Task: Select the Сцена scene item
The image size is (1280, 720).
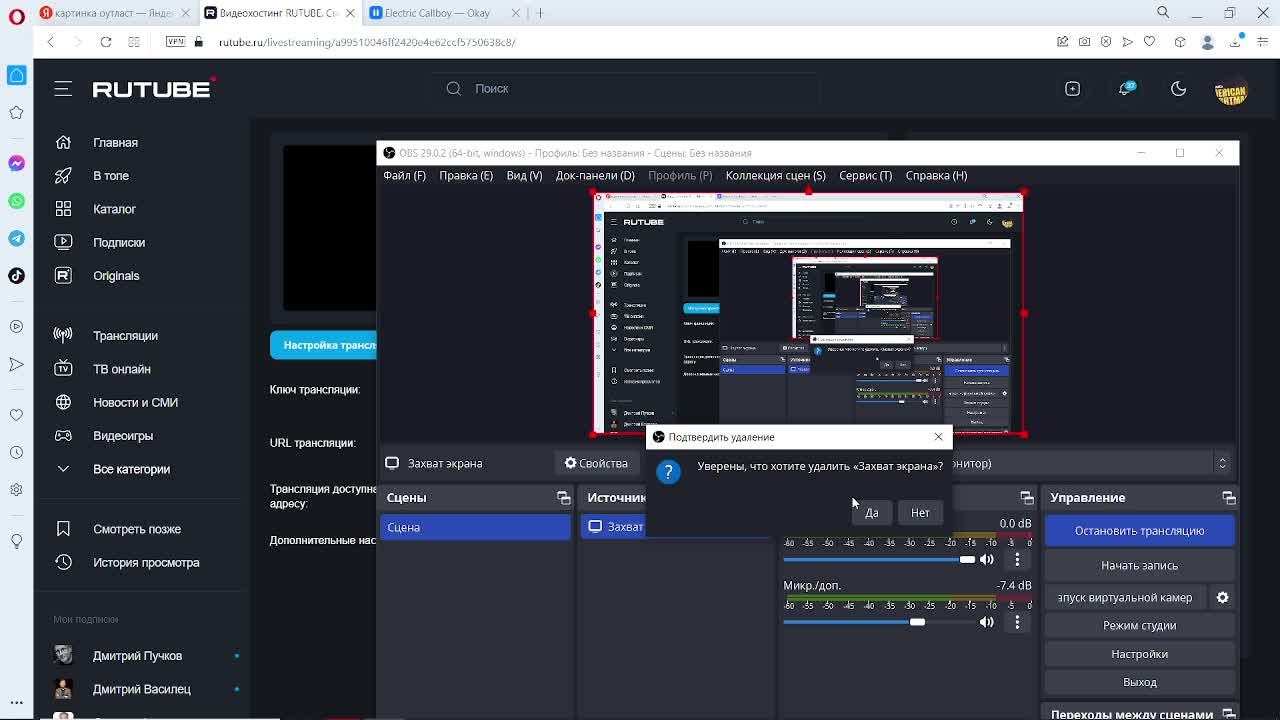Action: click(475, 527)
